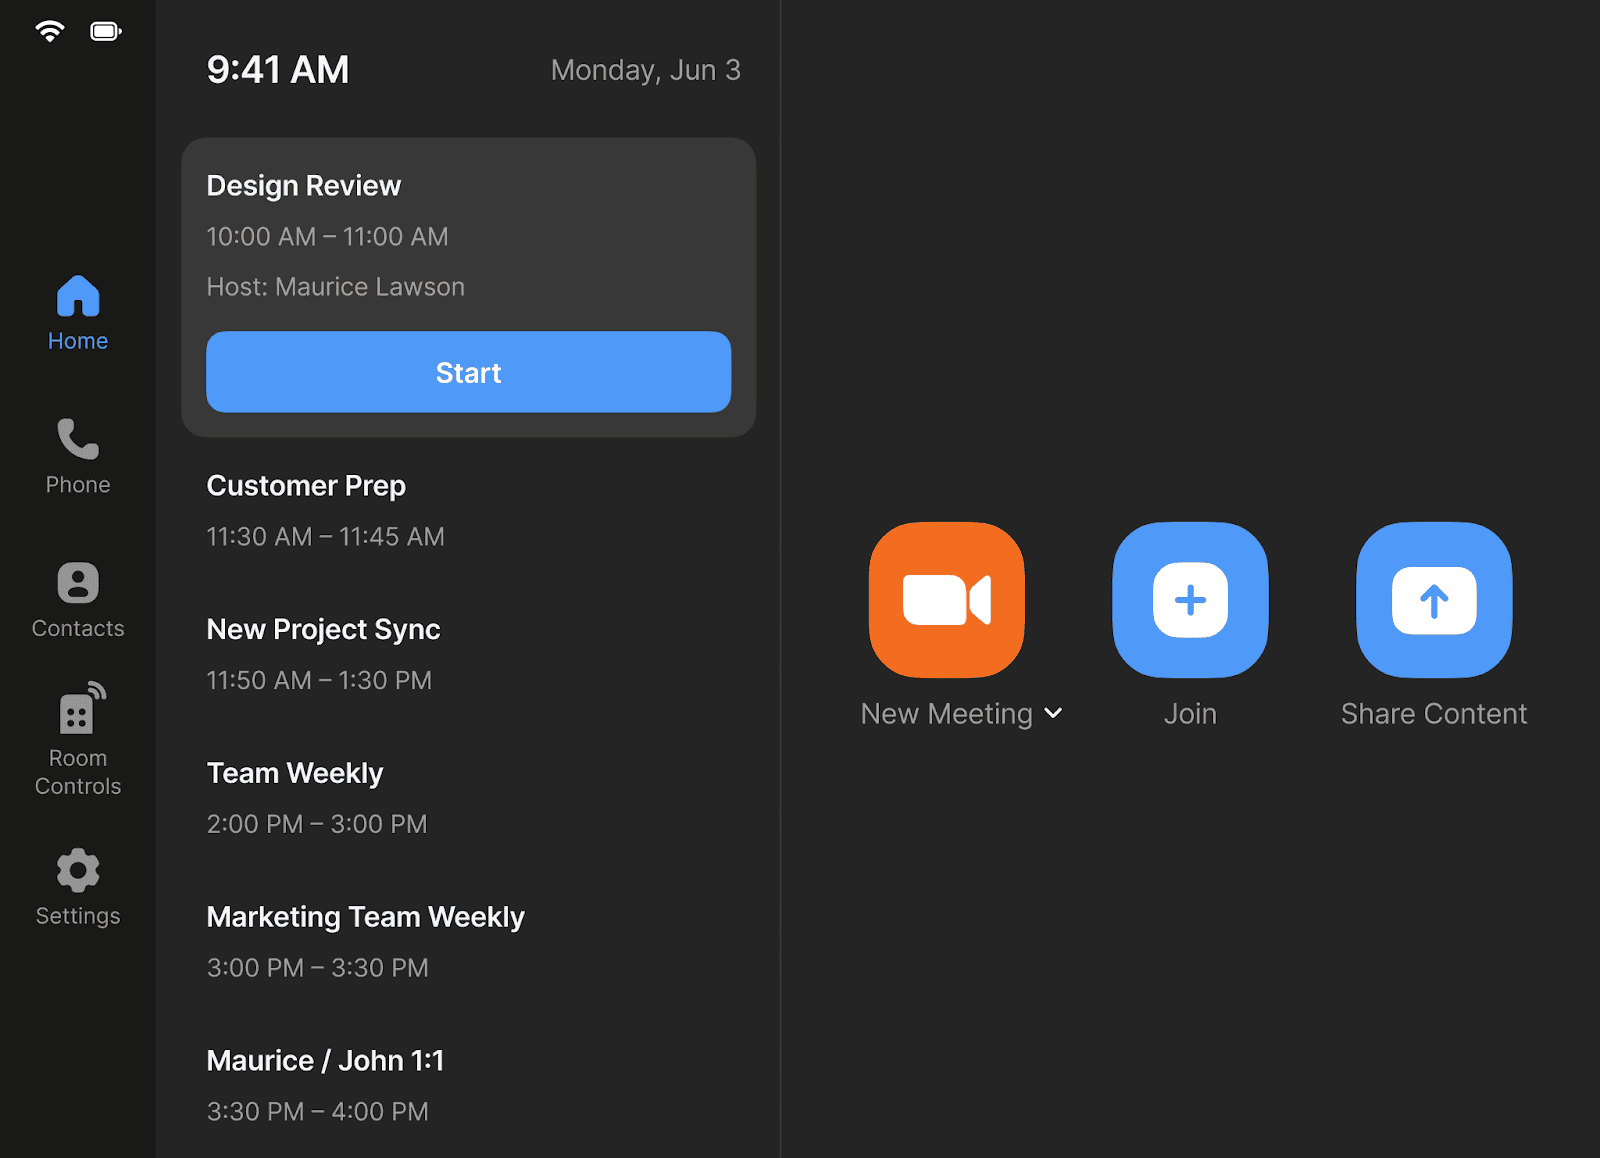Viewport: 1600px width, 1158px height.
Task: Open the Marketing Team Weekly meeting
Action: click(x=365, y=918)
